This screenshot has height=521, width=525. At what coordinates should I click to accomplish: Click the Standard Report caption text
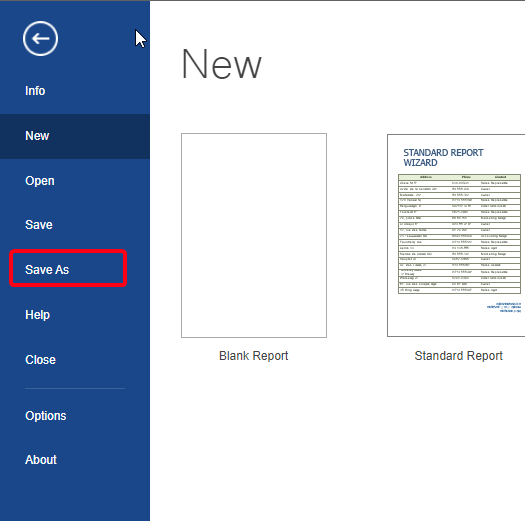click(x=458, y=356)
